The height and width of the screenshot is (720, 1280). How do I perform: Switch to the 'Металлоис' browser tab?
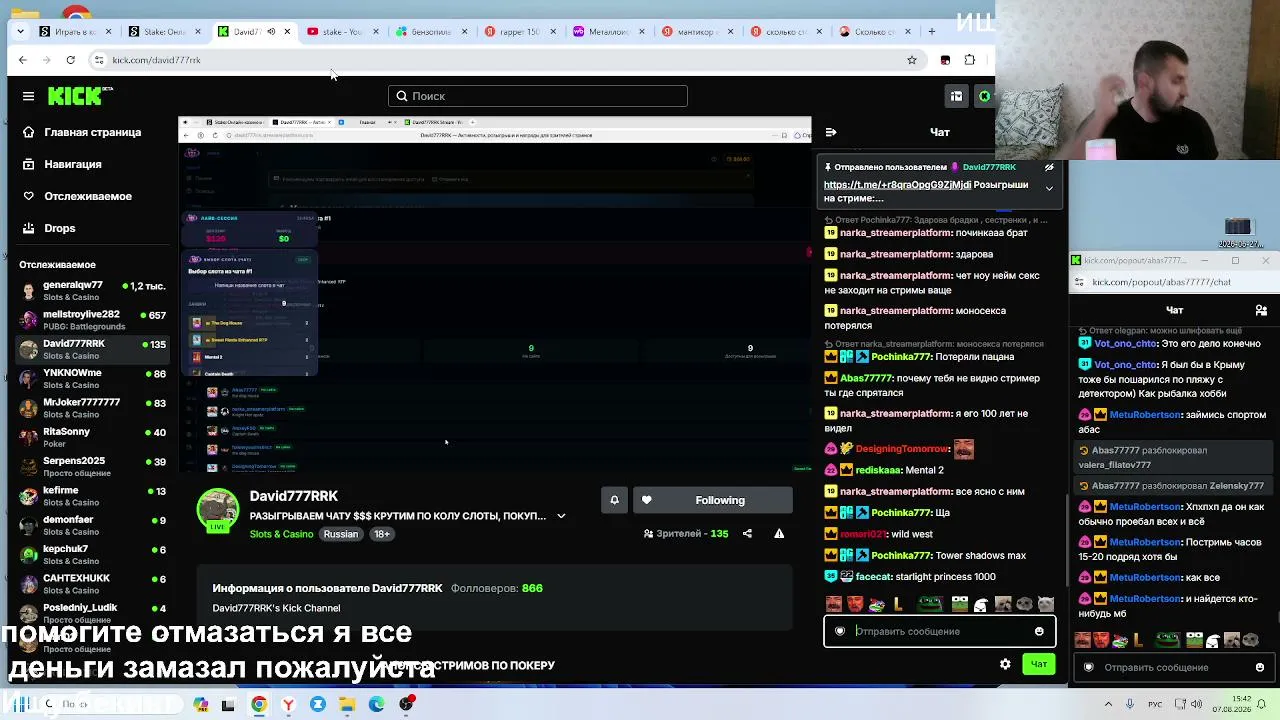[x=609, y=31]
